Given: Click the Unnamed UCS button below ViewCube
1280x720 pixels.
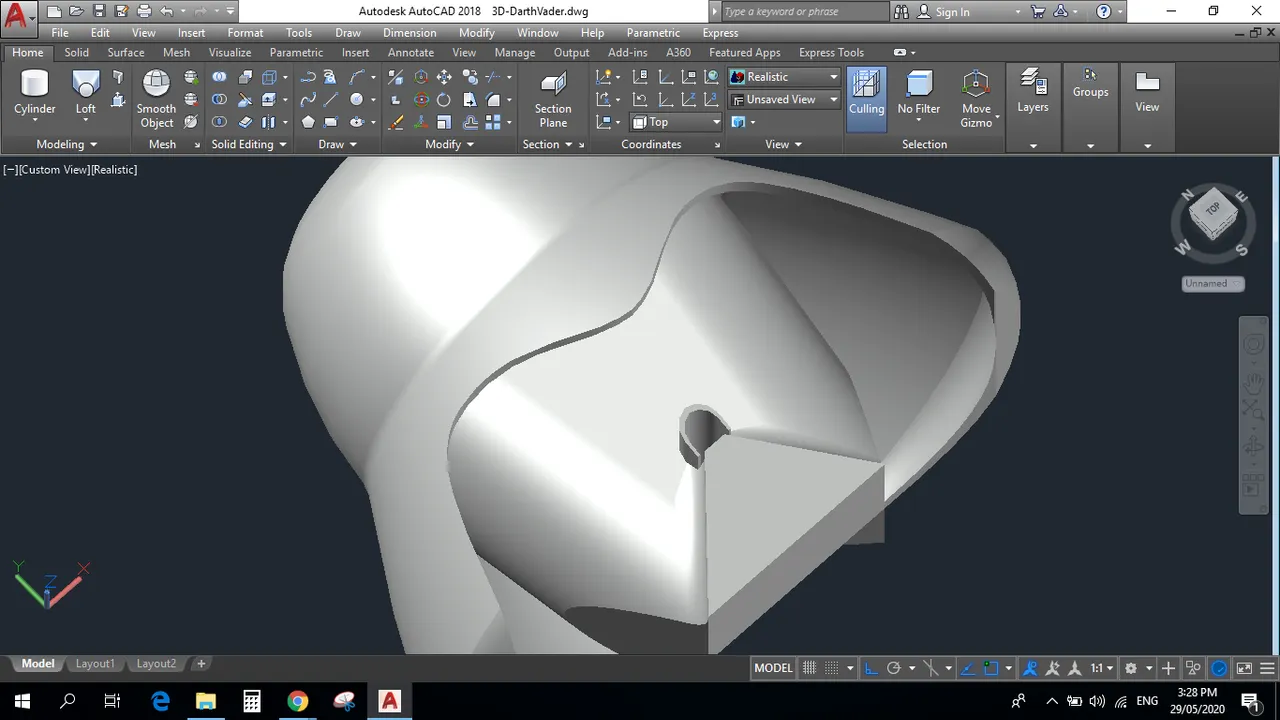Looking at the screenshot, I should click(x=1213, y=284).
